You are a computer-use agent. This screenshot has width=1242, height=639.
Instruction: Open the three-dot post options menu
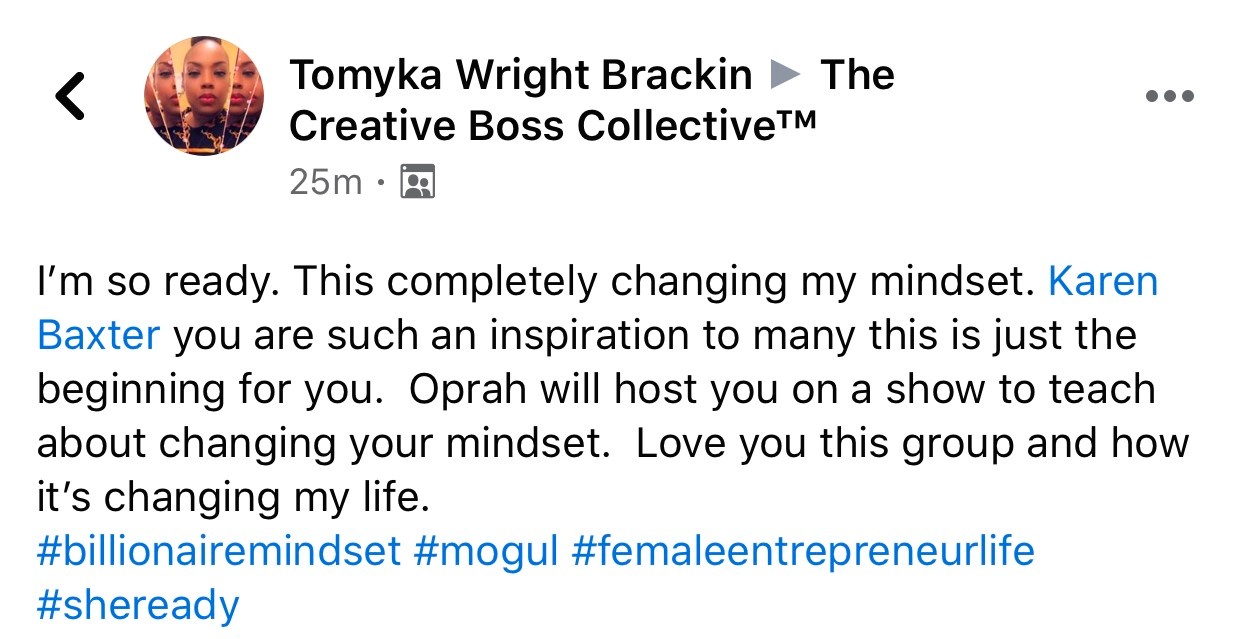[x=1169, y=97]
